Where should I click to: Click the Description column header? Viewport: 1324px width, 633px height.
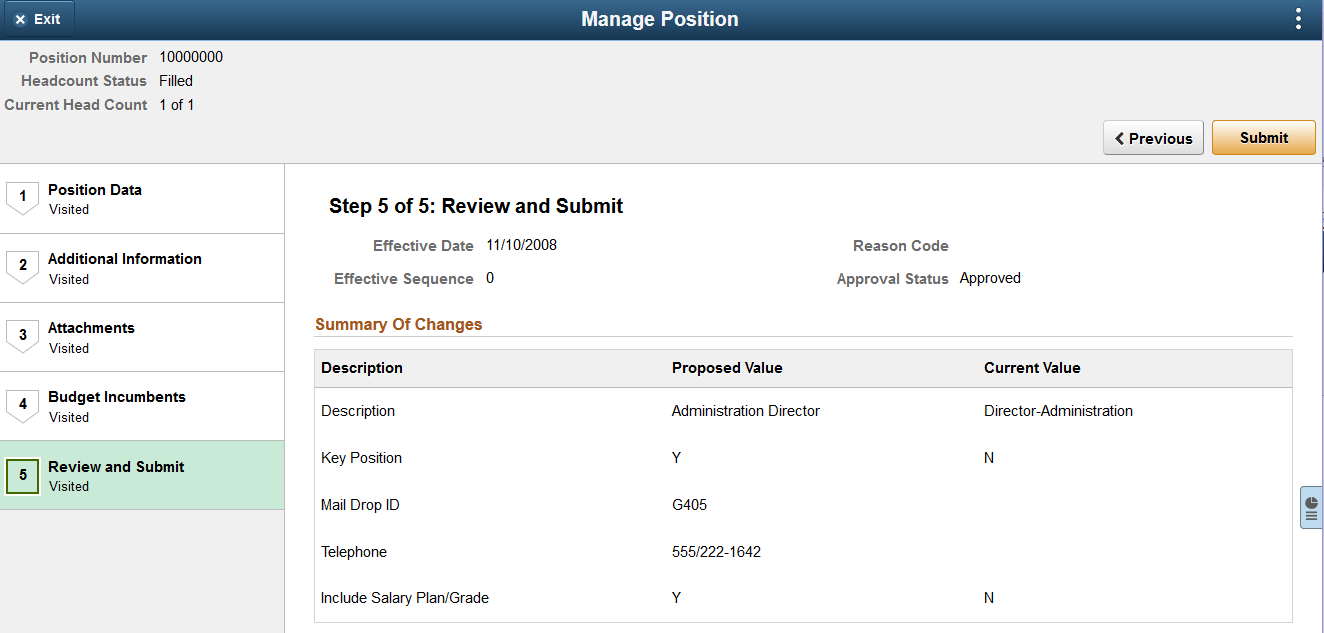(x=362, y=368)
